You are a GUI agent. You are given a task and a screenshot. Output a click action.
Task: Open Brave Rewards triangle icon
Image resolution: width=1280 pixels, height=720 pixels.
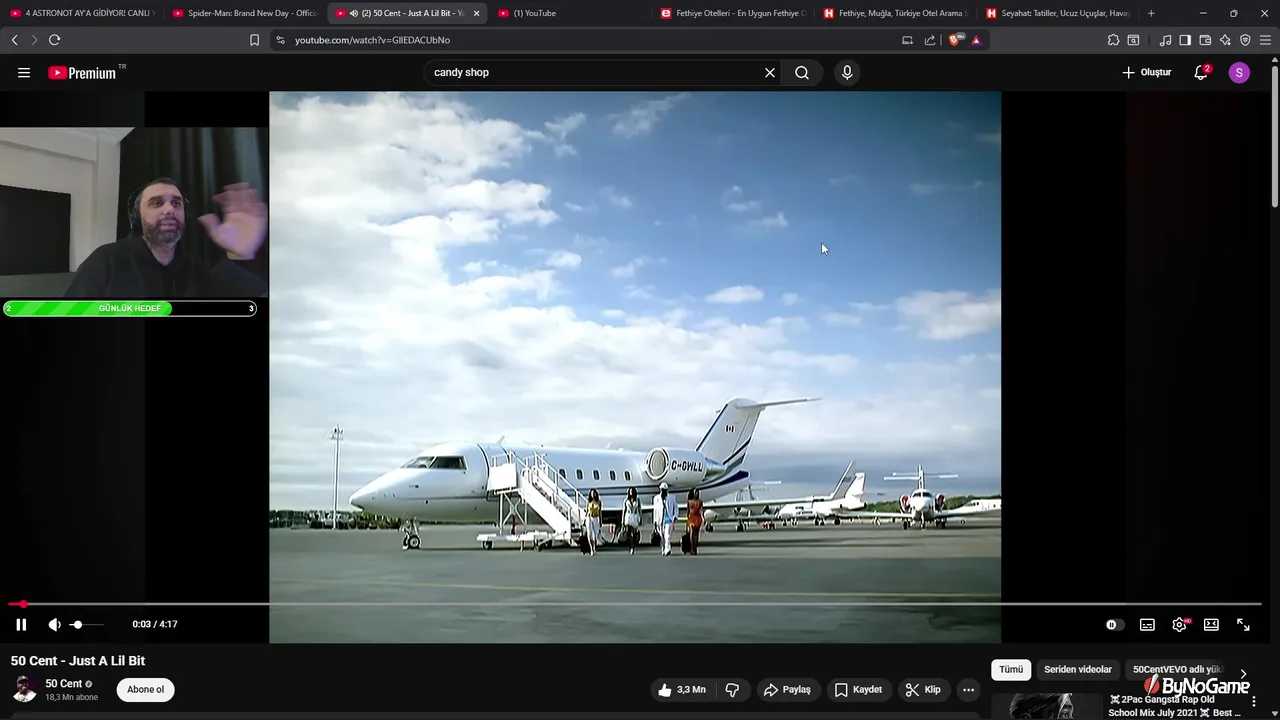click(976, 40)
